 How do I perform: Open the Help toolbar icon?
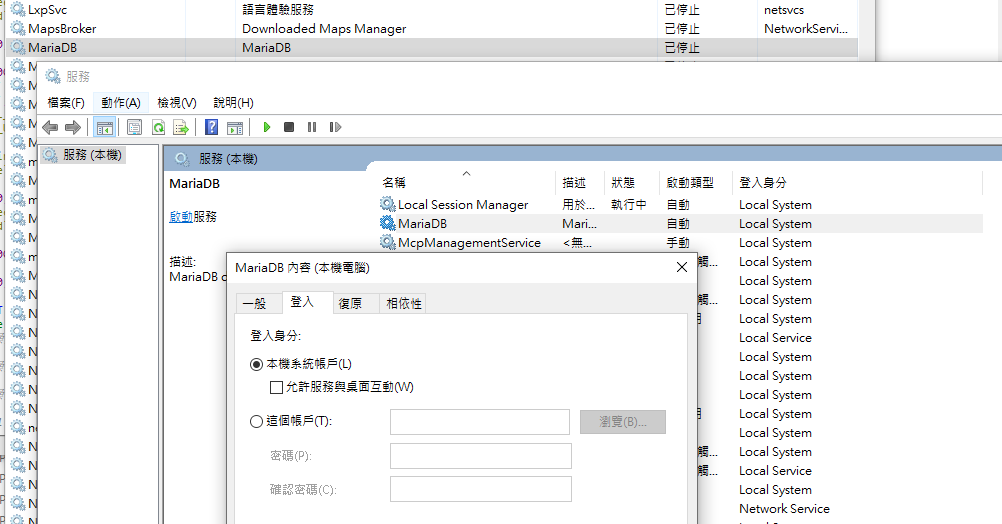(x=212, y=127)
